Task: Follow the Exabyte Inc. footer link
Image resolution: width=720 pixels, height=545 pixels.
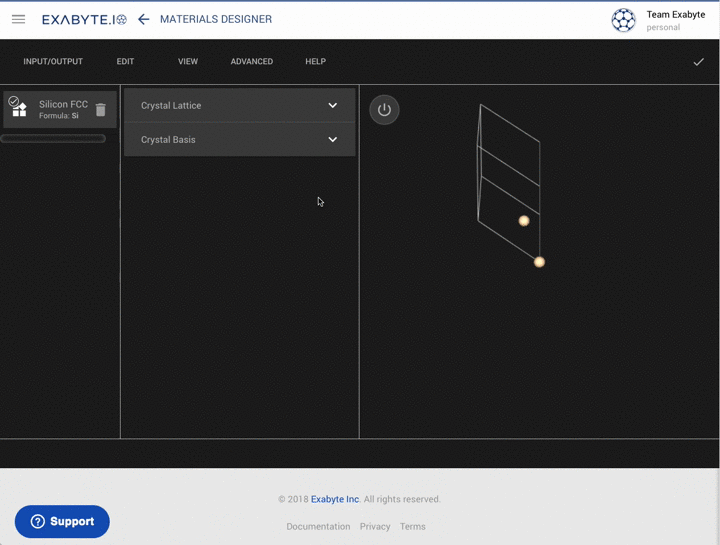Action: [x=335, y=499]
